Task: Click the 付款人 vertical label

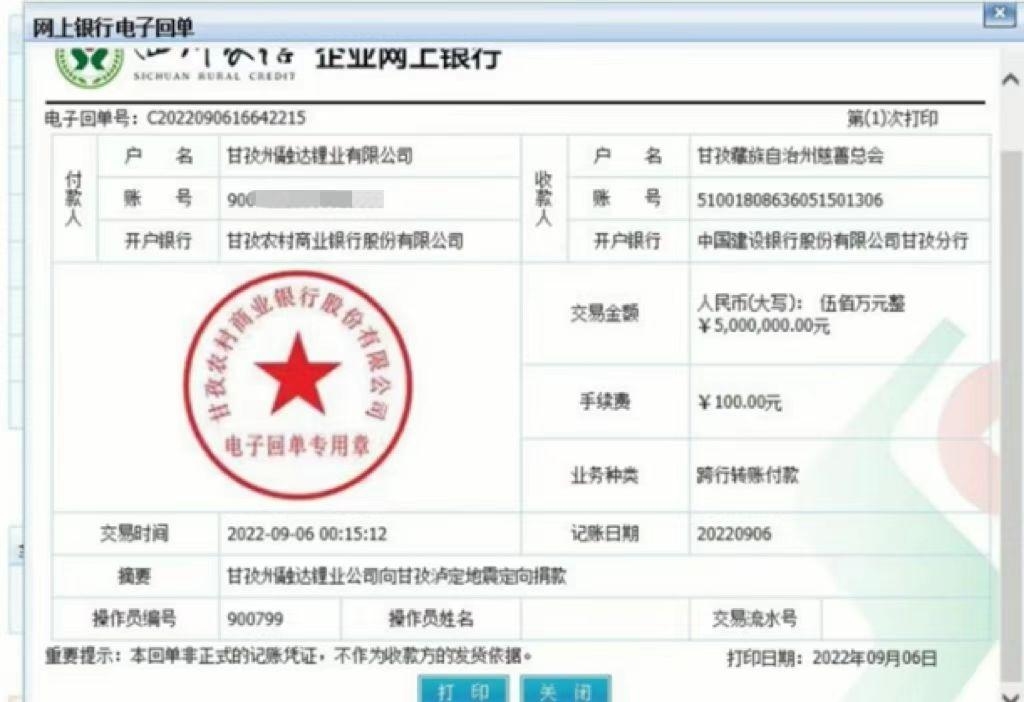Action: (74, 199)
